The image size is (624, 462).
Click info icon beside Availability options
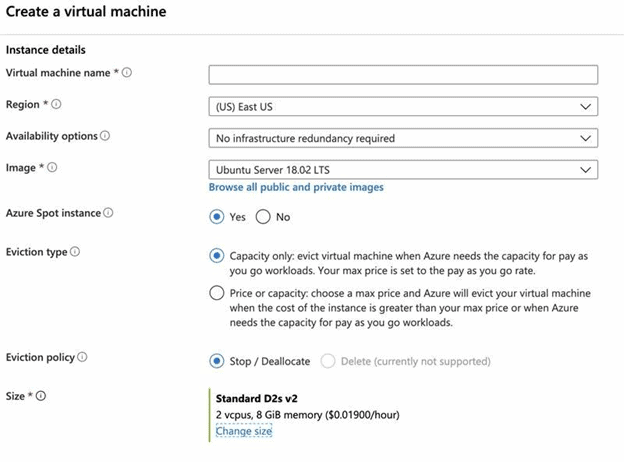[105, 136]
